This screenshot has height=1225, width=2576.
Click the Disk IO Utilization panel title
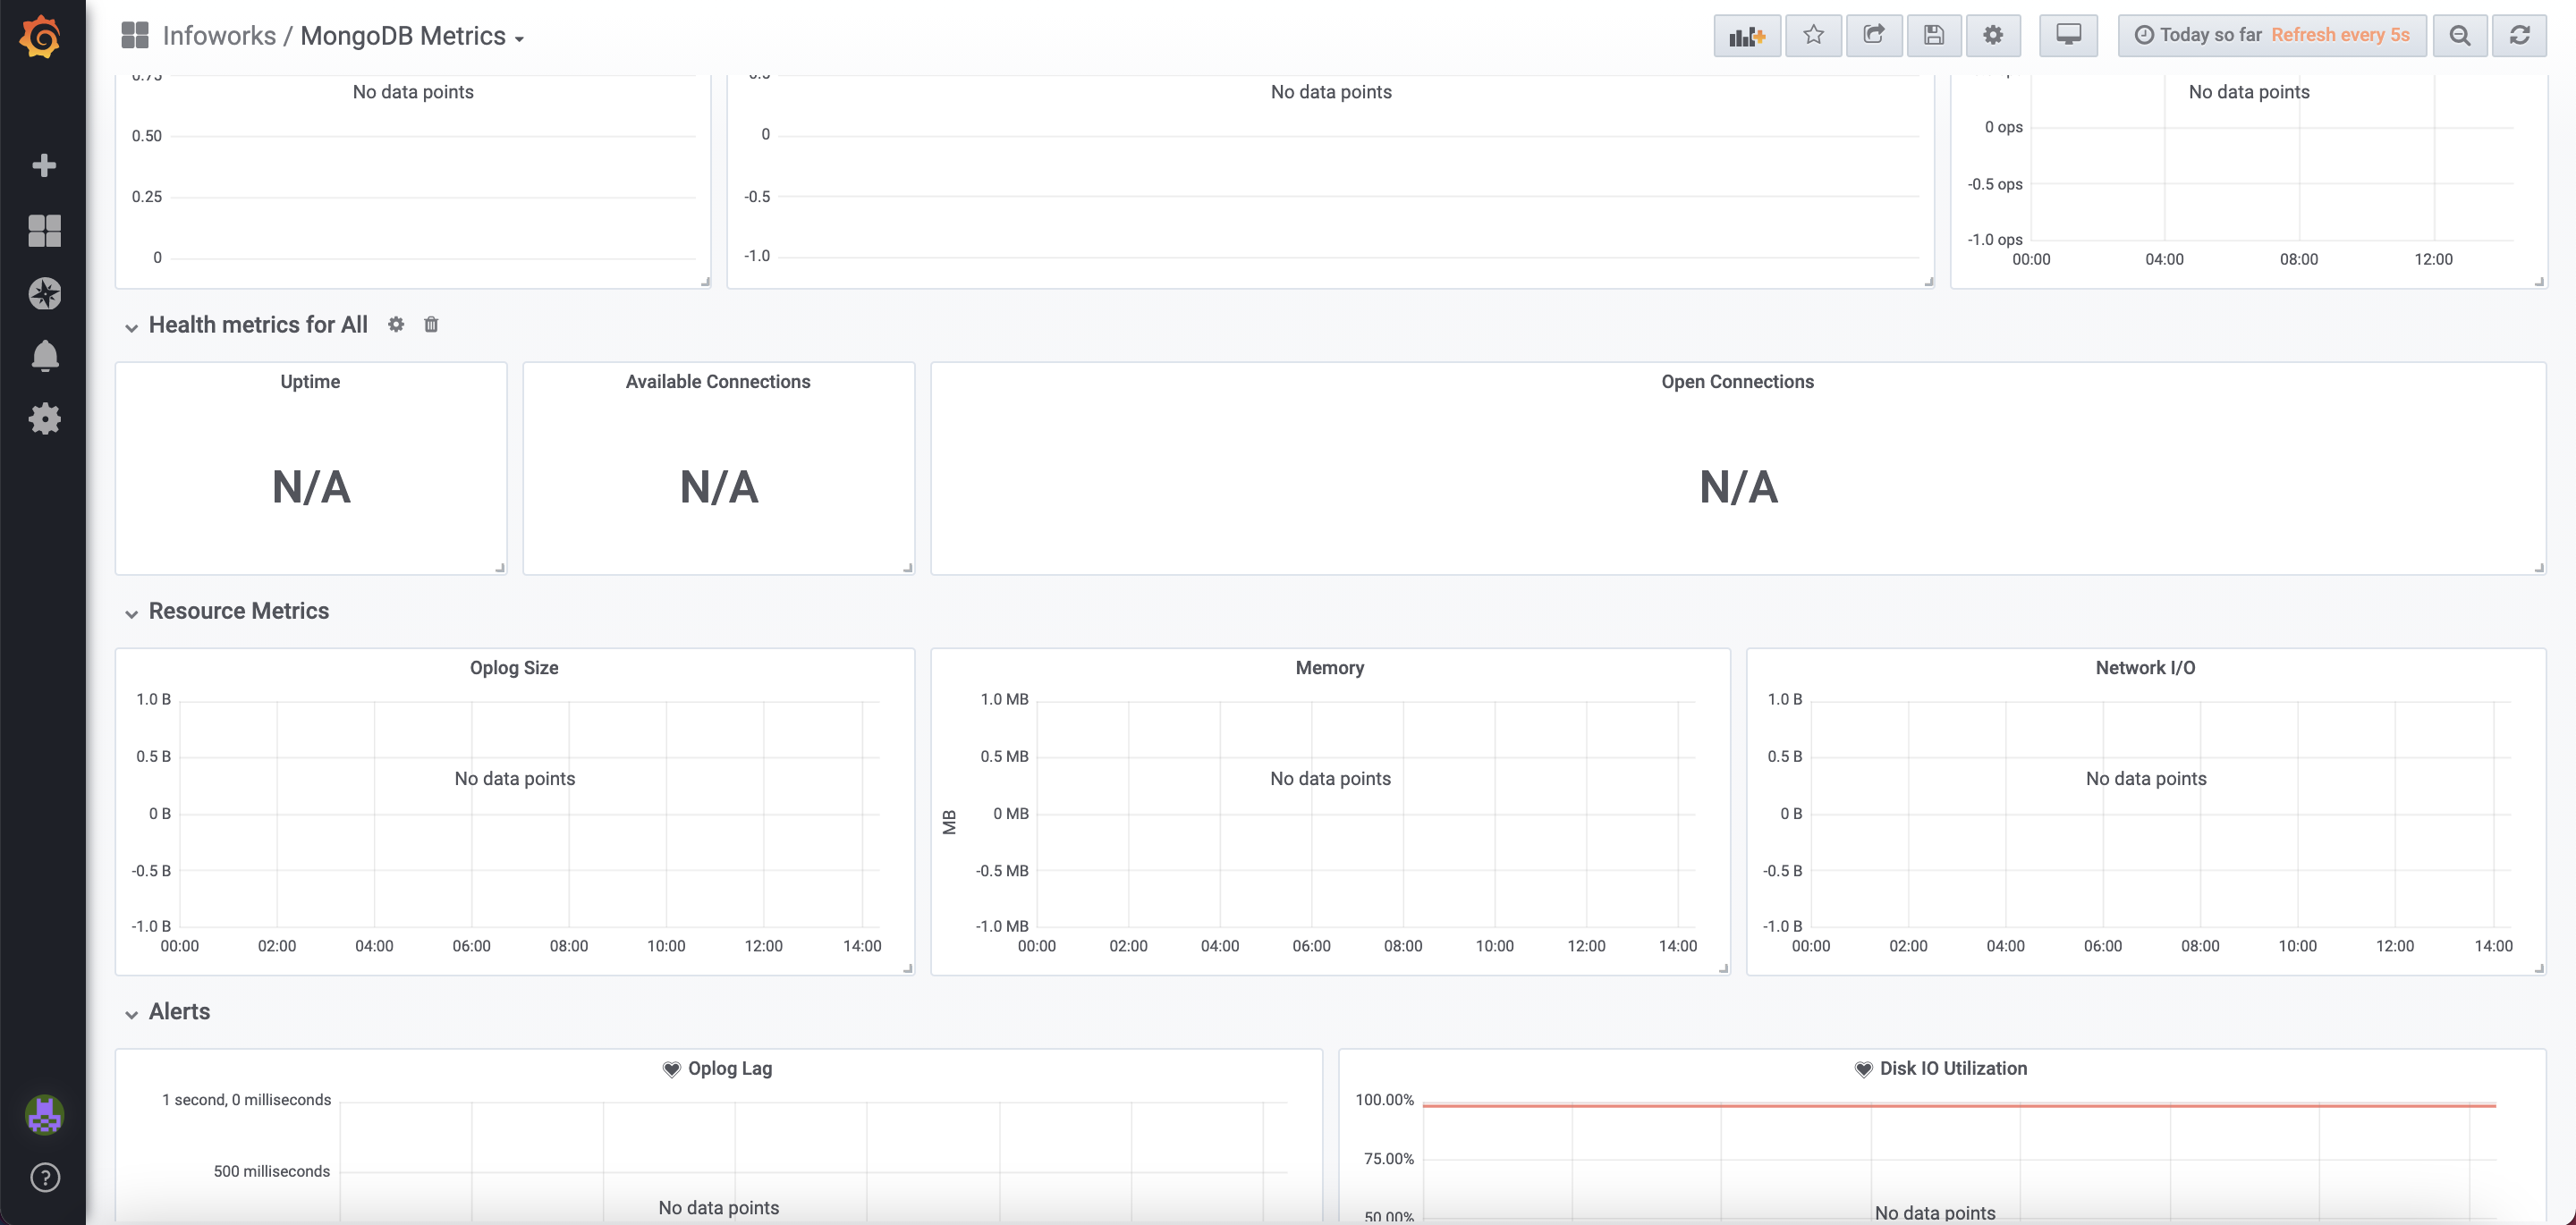1953,1068
